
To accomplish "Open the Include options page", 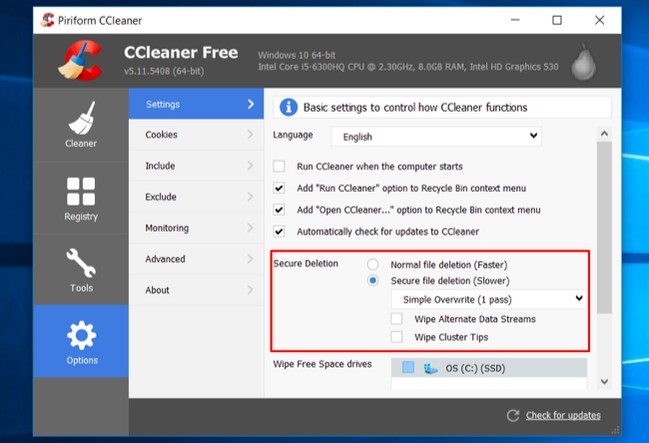I will point(196,166).
